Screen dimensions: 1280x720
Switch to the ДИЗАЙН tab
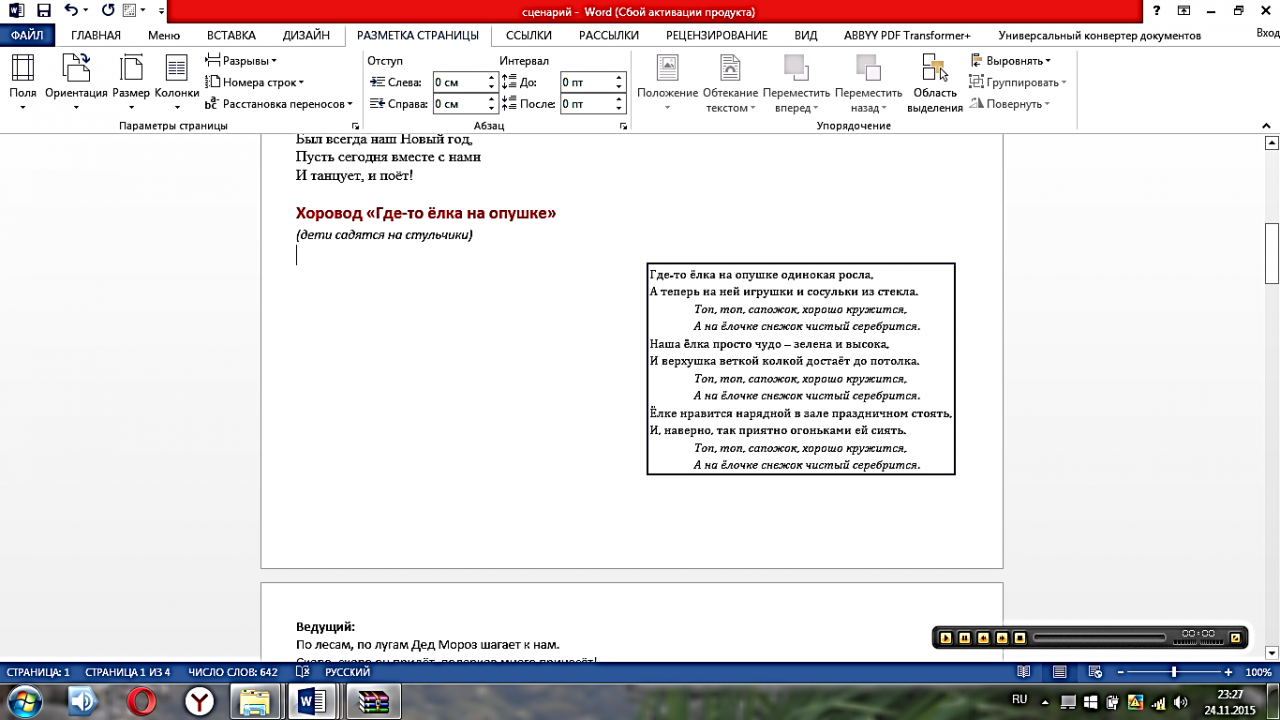pyautogui.click(x=306, y=35)
